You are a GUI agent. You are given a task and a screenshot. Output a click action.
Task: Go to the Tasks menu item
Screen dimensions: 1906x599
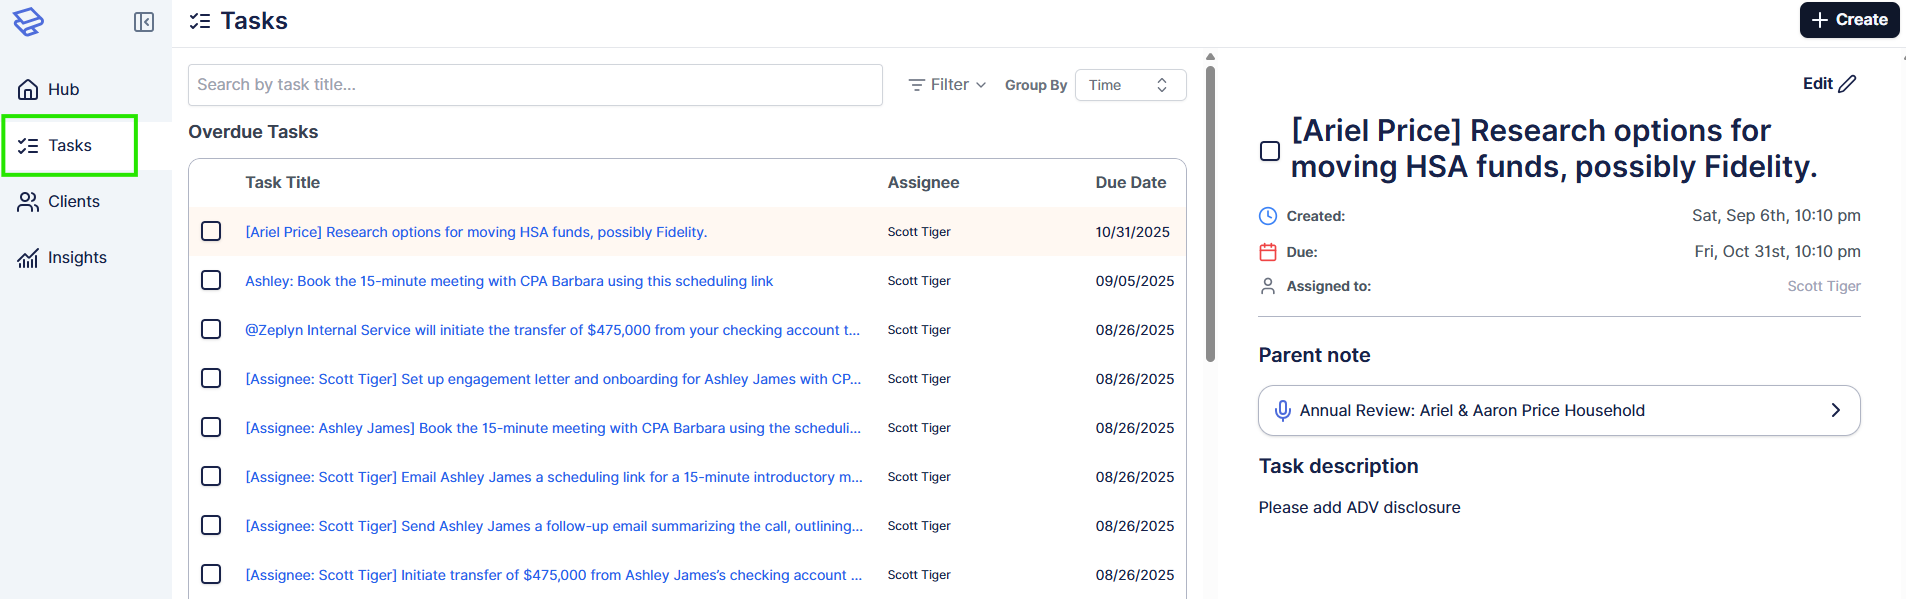click(x=70, y=146)
